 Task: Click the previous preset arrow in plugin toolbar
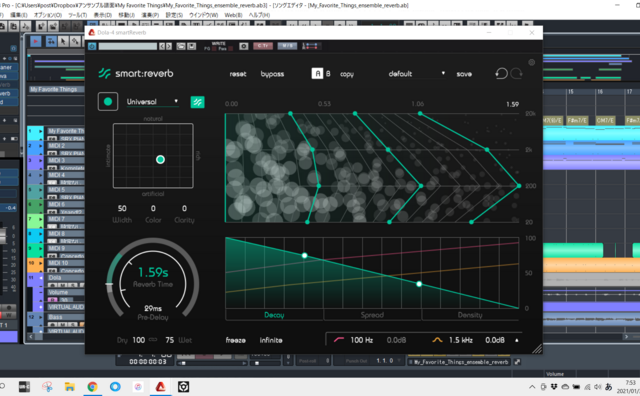point(162,46)
